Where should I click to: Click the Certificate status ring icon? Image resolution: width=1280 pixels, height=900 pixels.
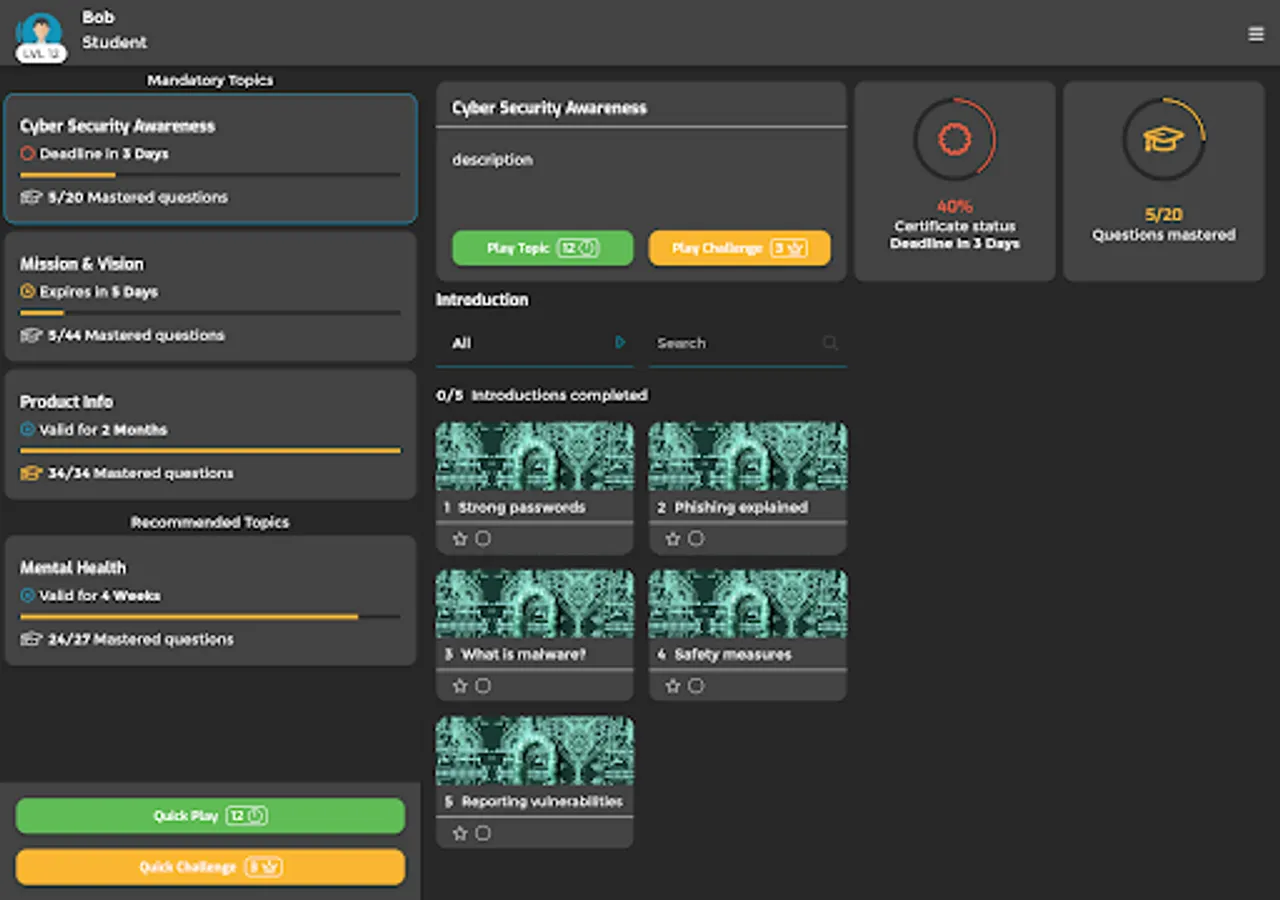955,139
